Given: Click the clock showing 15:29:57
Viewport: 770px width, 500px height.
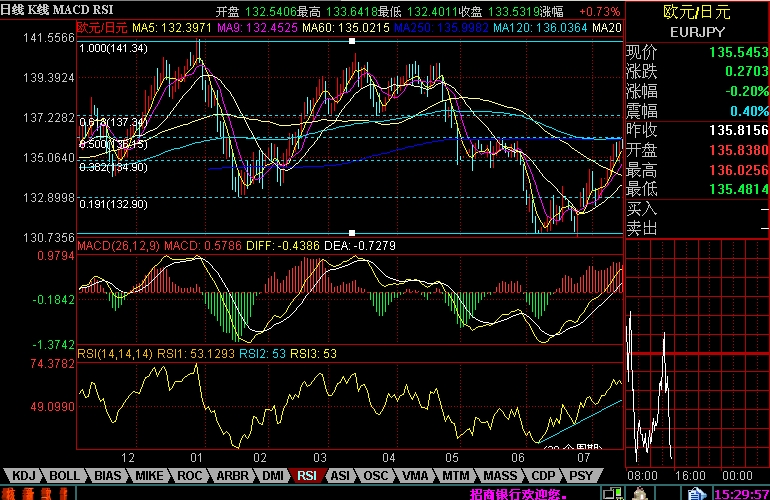Looking at the screenshot, I should (742, 494).
